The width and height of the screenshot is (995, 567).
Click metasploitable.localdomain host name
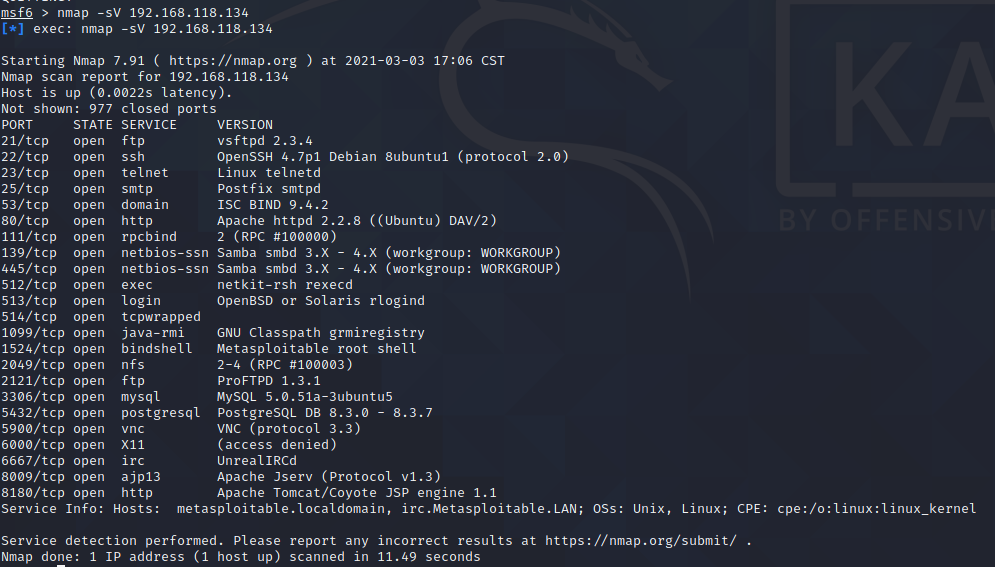tap(280, 509)
